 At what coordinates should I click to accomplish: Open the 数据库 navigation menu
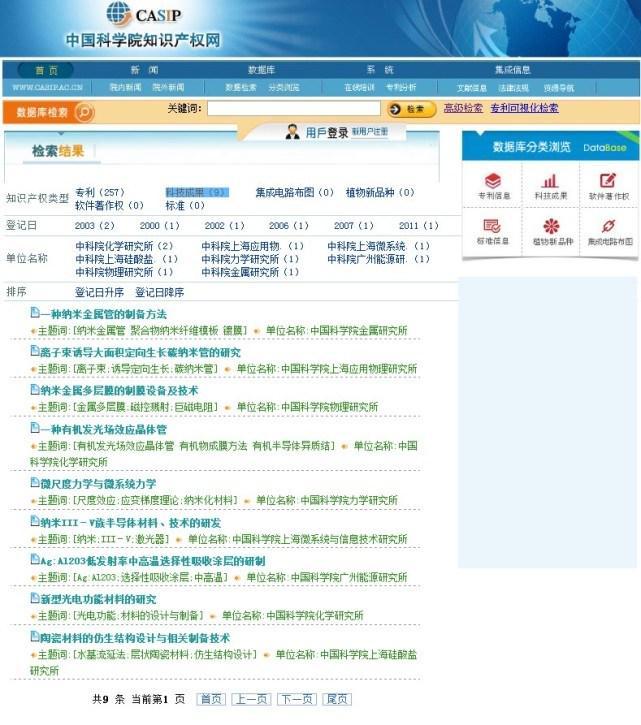[261, 70]
